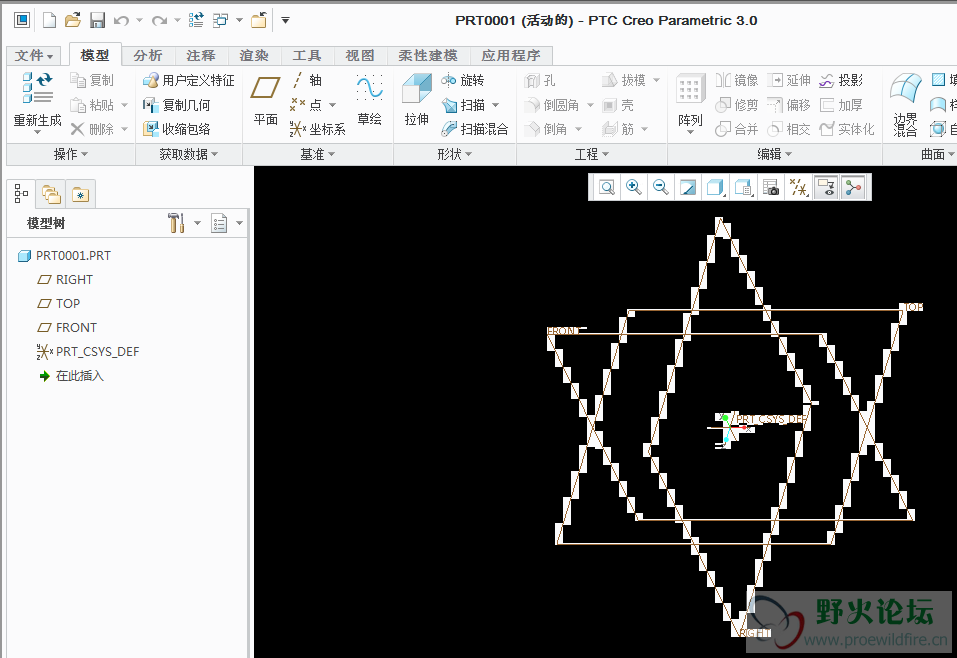The width and height of the screenshot is (957, 658).
Task: Click the close window folder icon in quick access toolbar
Action: coord(259,20)
